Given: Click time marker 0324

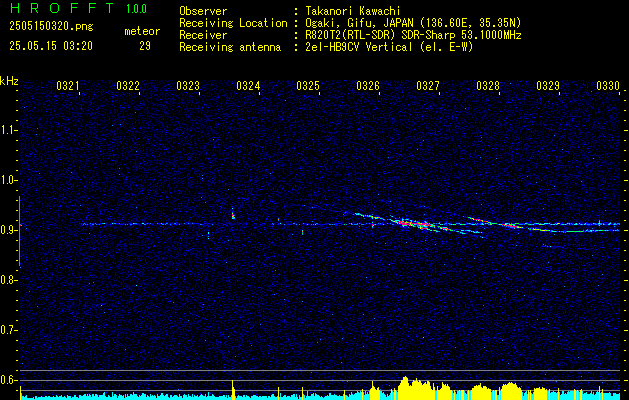Looking at the screenshot, I should [248, 85].
